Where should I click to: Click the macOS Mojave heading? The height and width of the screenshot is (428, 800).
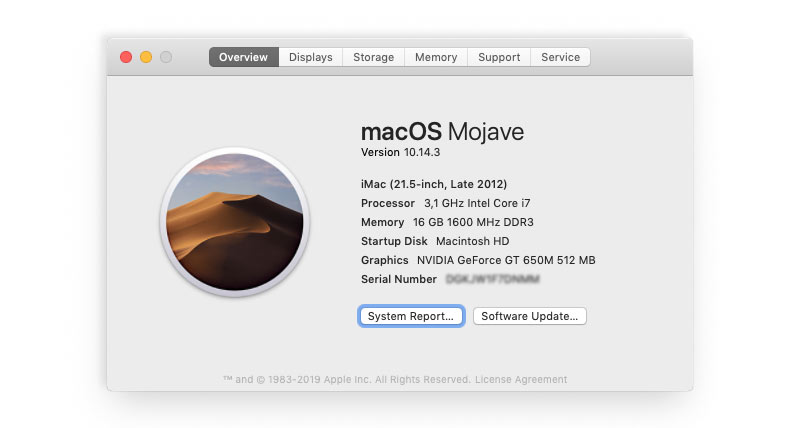tap(442, 132)
